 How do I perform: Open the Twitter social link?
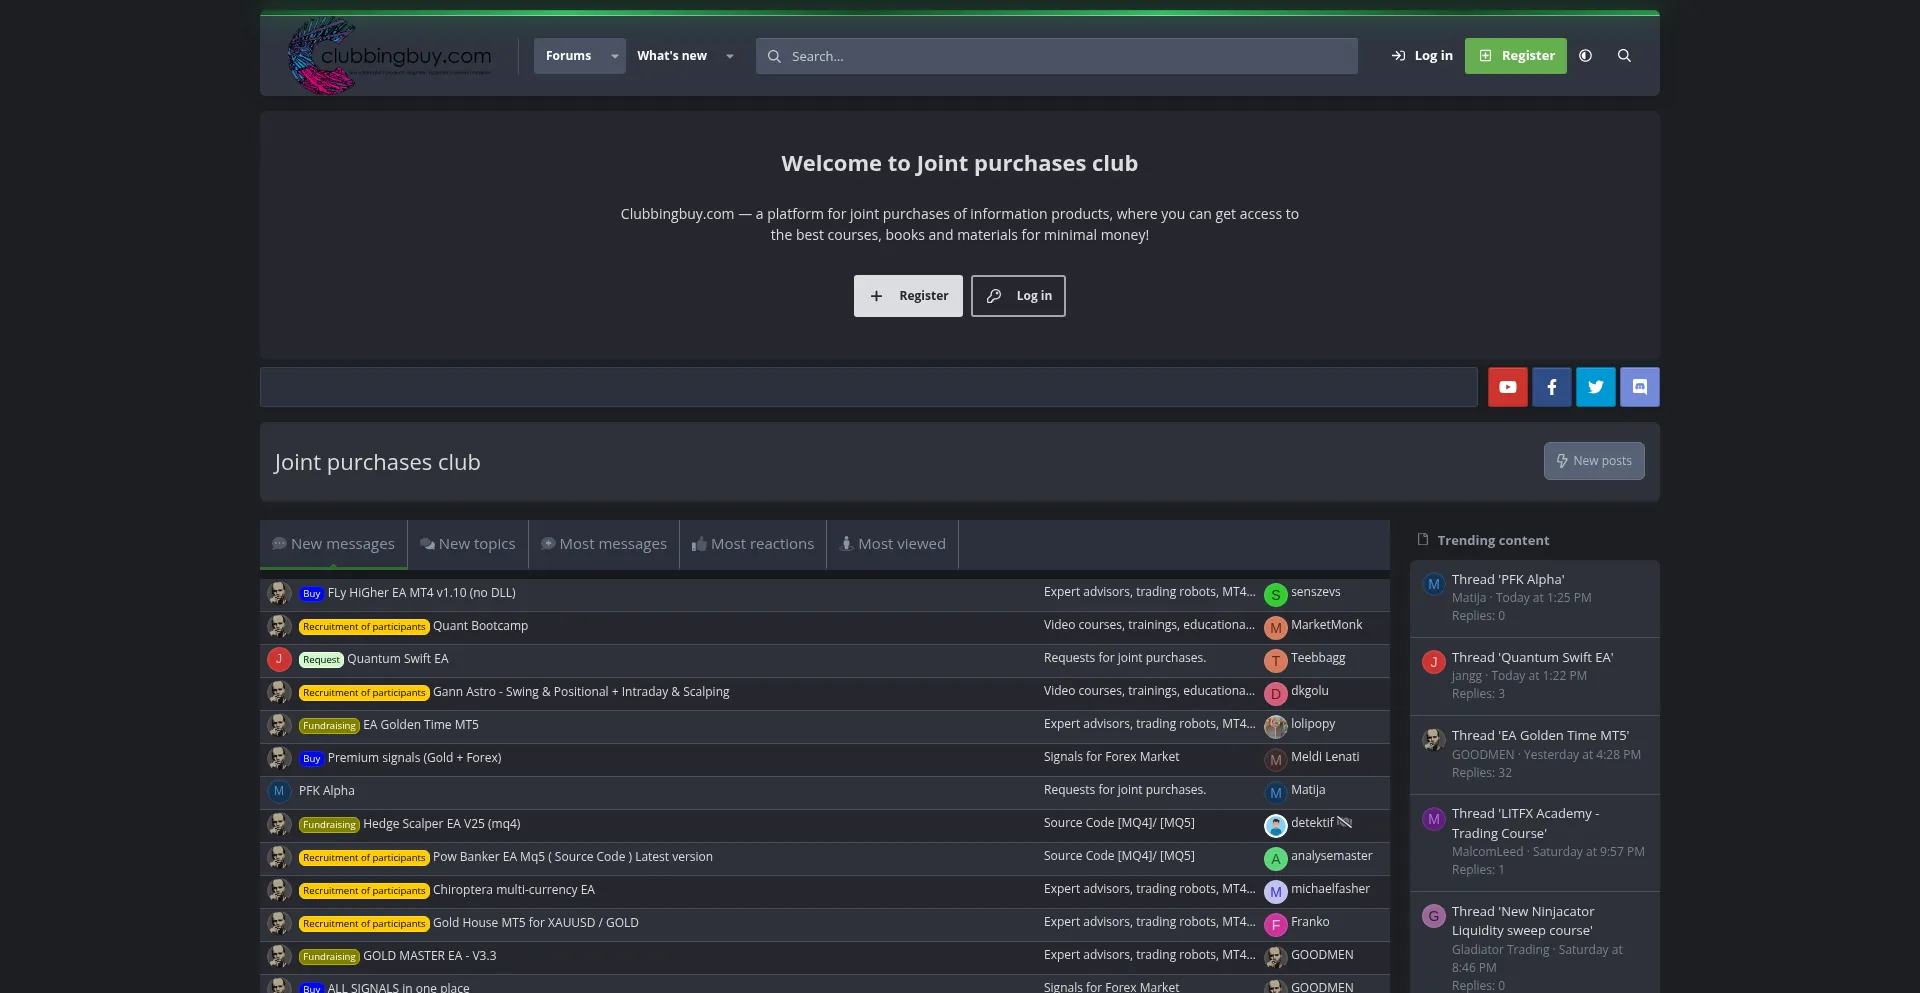[x=1595, y=387]
